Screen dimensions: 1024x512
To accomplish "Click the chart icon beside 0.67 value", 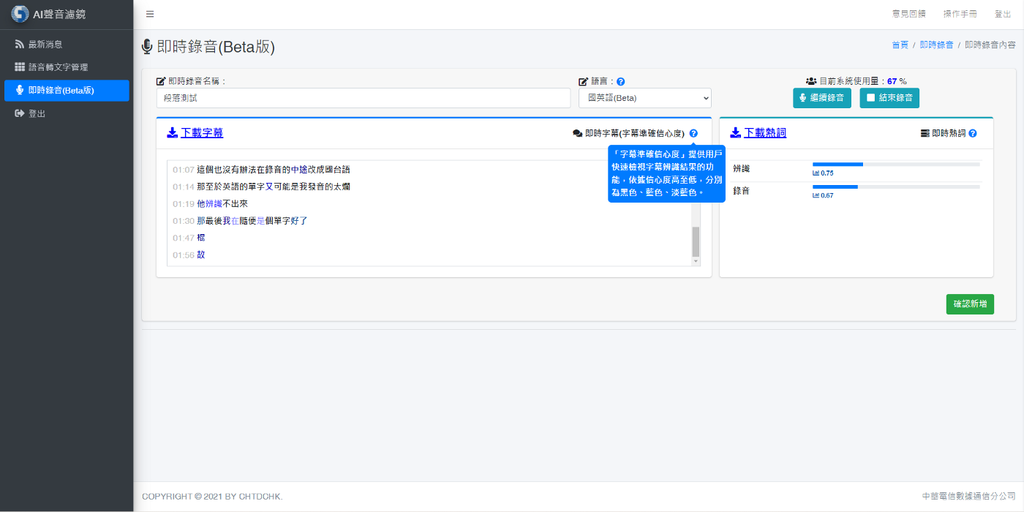I will (816, 196).
